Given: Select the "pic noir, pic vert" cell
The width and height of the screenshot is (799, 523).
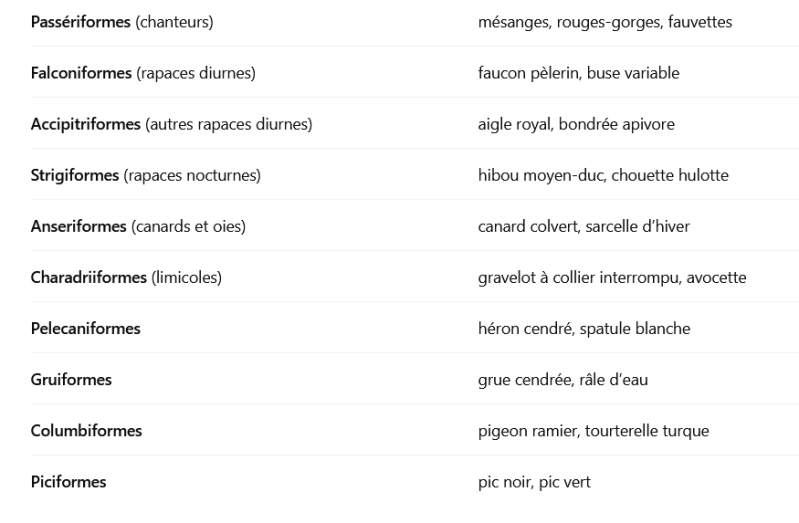Looking at the screenshot, I should coord(534,483).
